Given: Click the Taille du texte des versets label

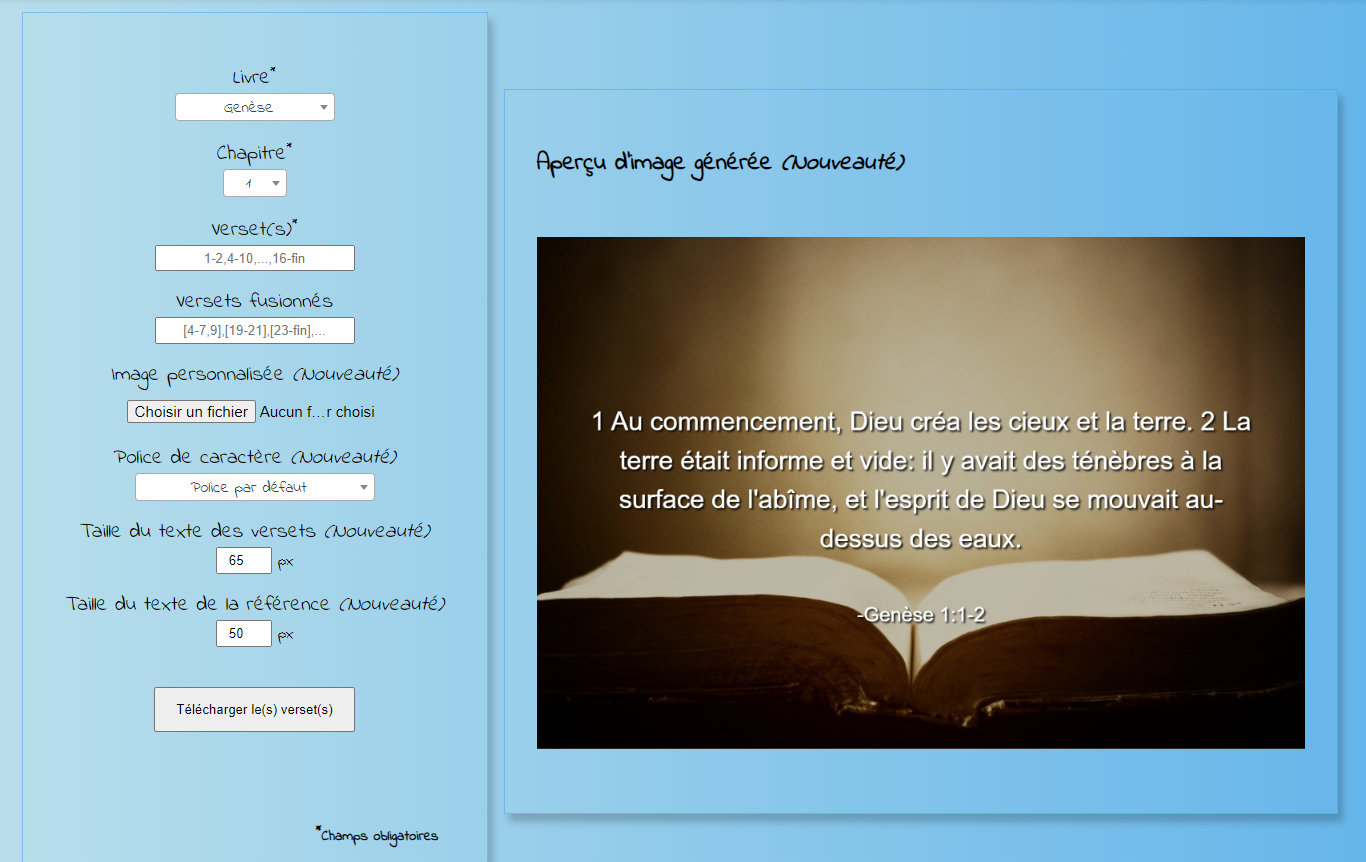Looking at the screenshot, I should coord(255,531).
